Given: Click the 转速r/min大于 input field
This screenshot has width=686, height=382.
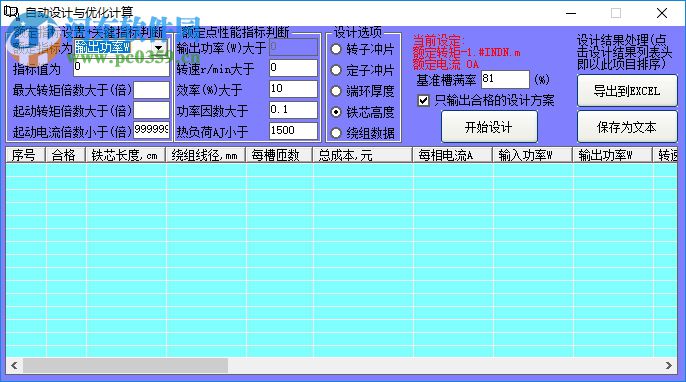Looking at the screenshot, I should click(293, 68).
